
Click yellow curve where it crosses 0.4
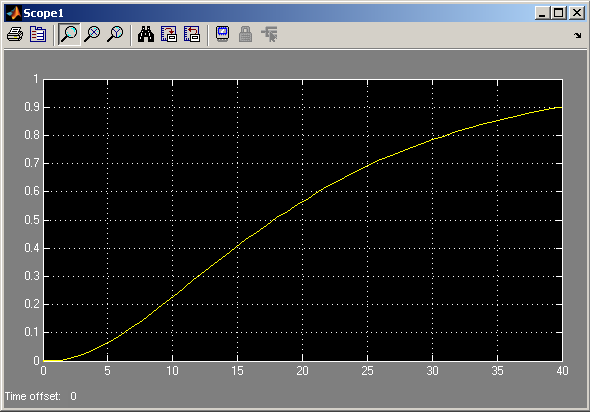(236, 248)
